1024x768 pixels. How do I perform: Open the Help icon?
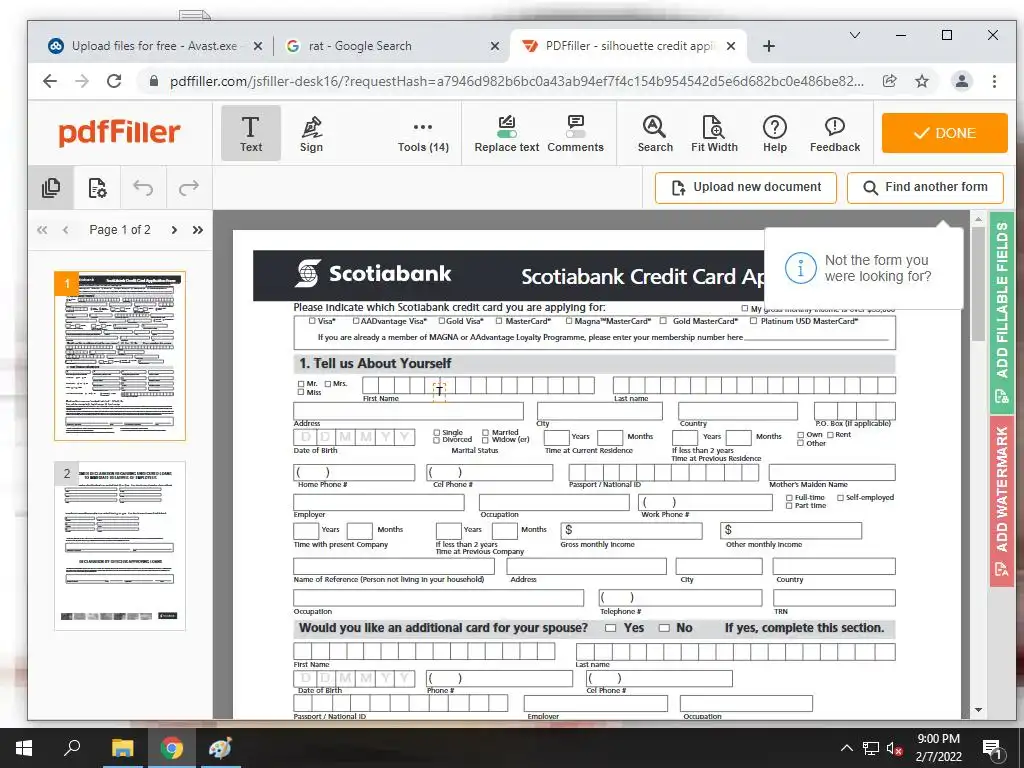pos(775,134)
